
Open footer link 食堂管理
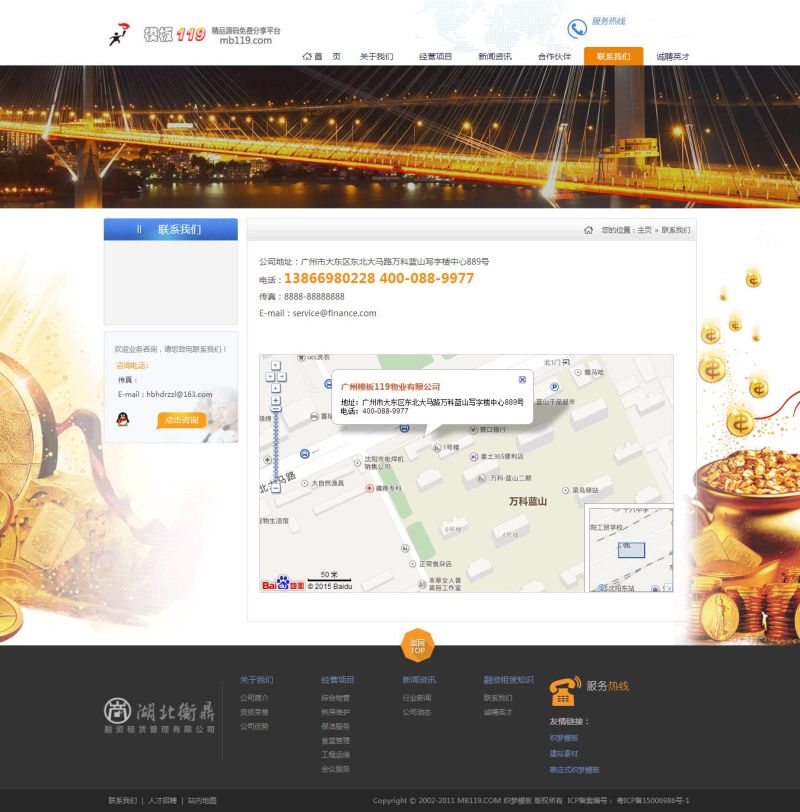coord(336,741)
